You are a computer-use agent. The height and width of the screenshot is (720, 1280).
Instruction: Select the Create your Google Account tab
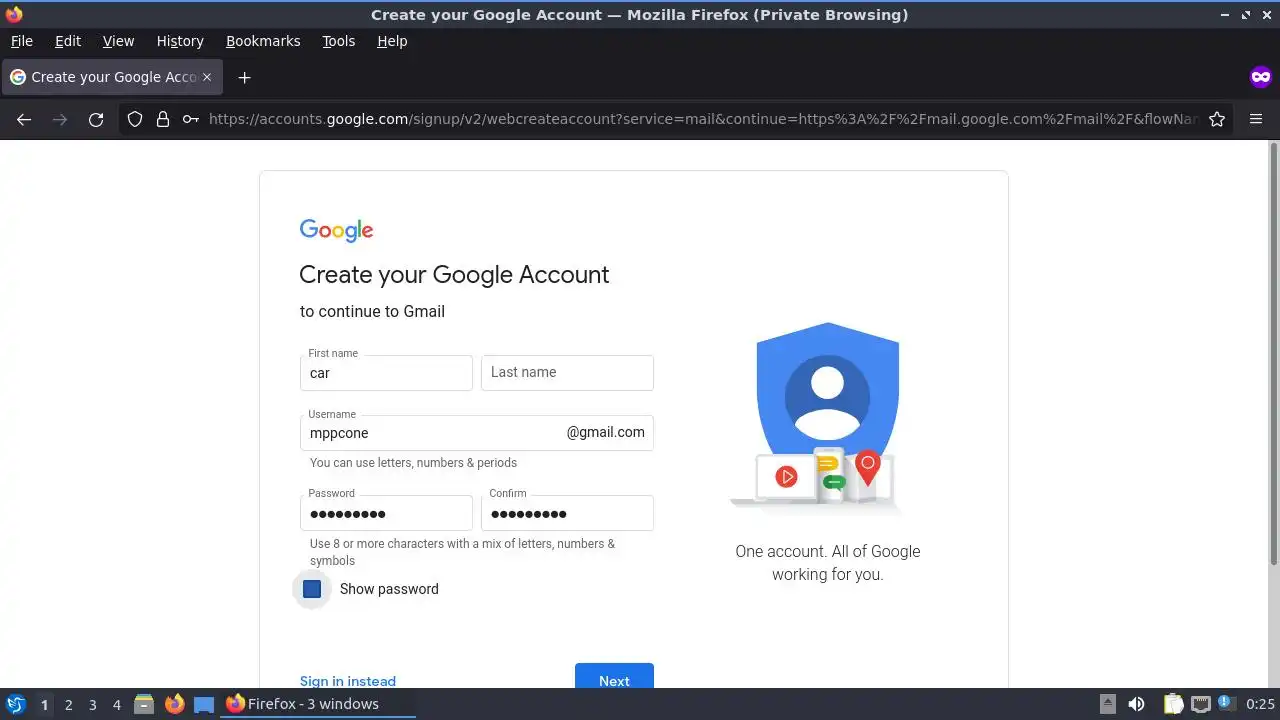pos(110,77)
